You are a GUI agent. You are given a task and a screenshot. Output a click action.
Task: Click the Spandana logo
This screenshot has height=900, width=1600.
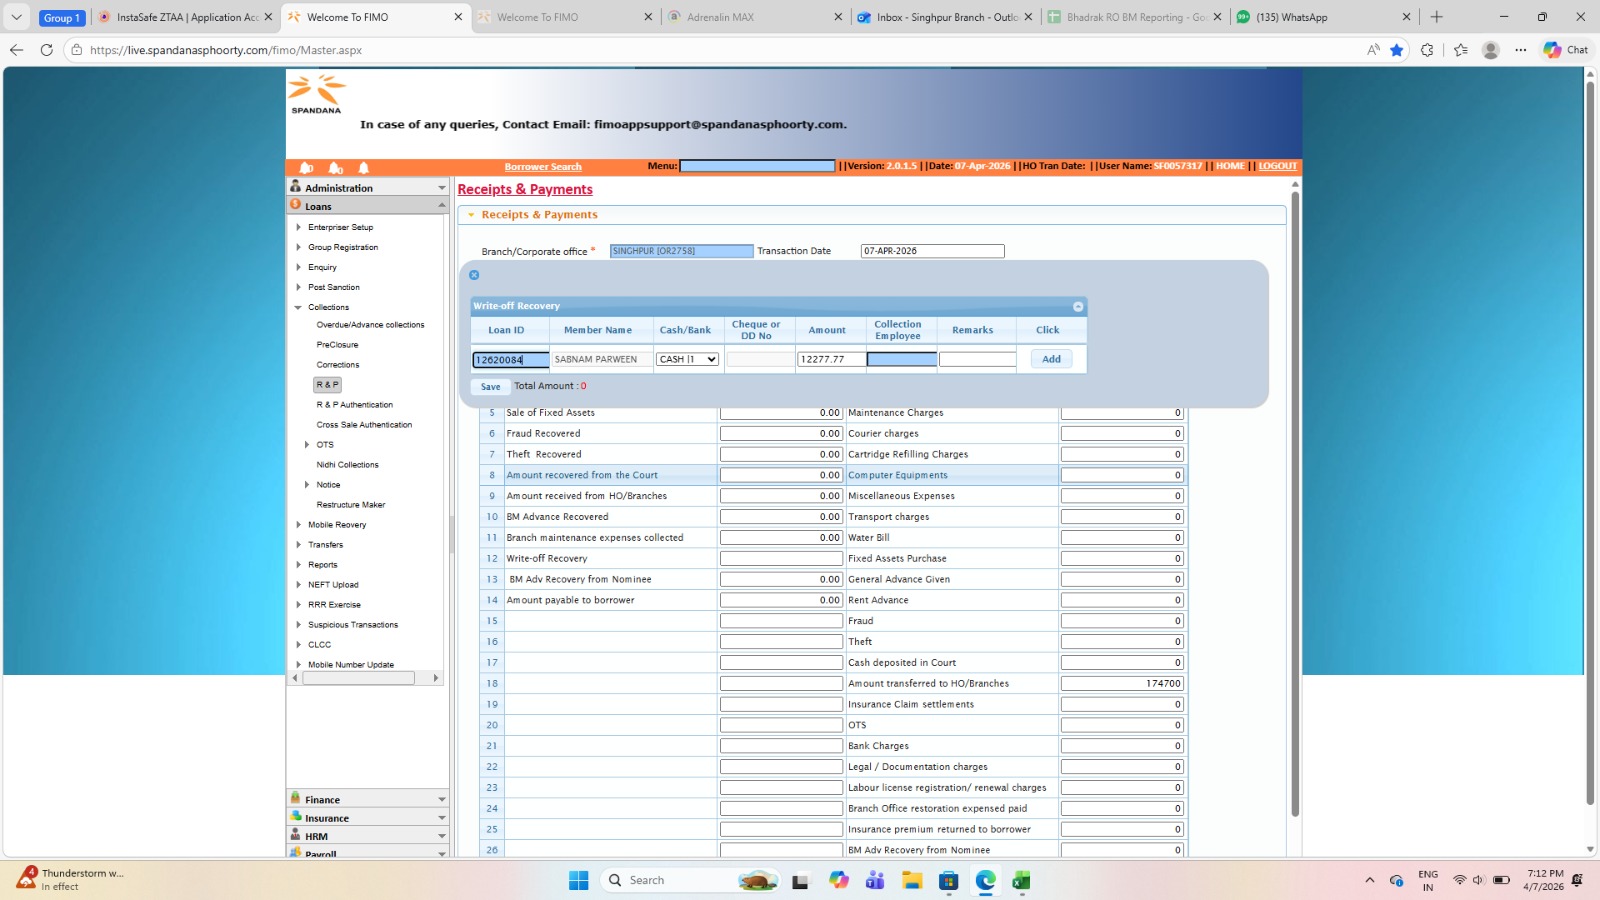pos(316,94)
